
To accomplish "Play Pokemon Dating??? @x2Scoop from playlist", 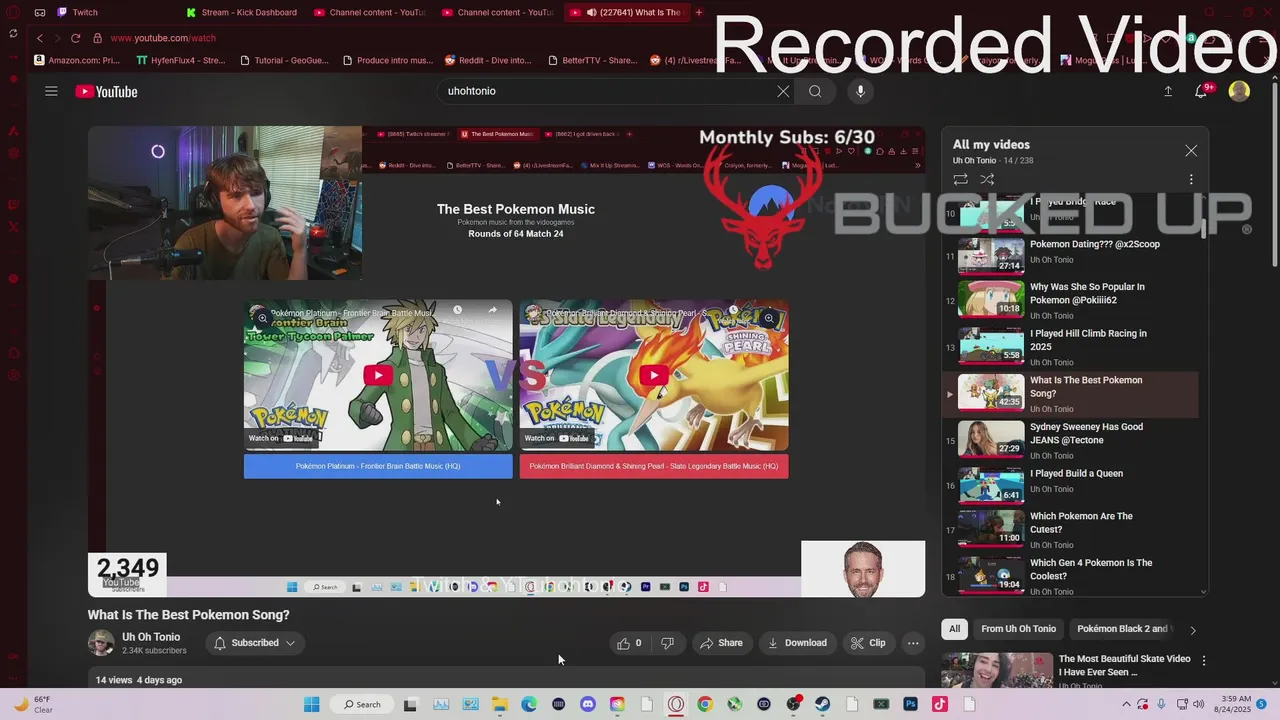I will (1070, 254).
